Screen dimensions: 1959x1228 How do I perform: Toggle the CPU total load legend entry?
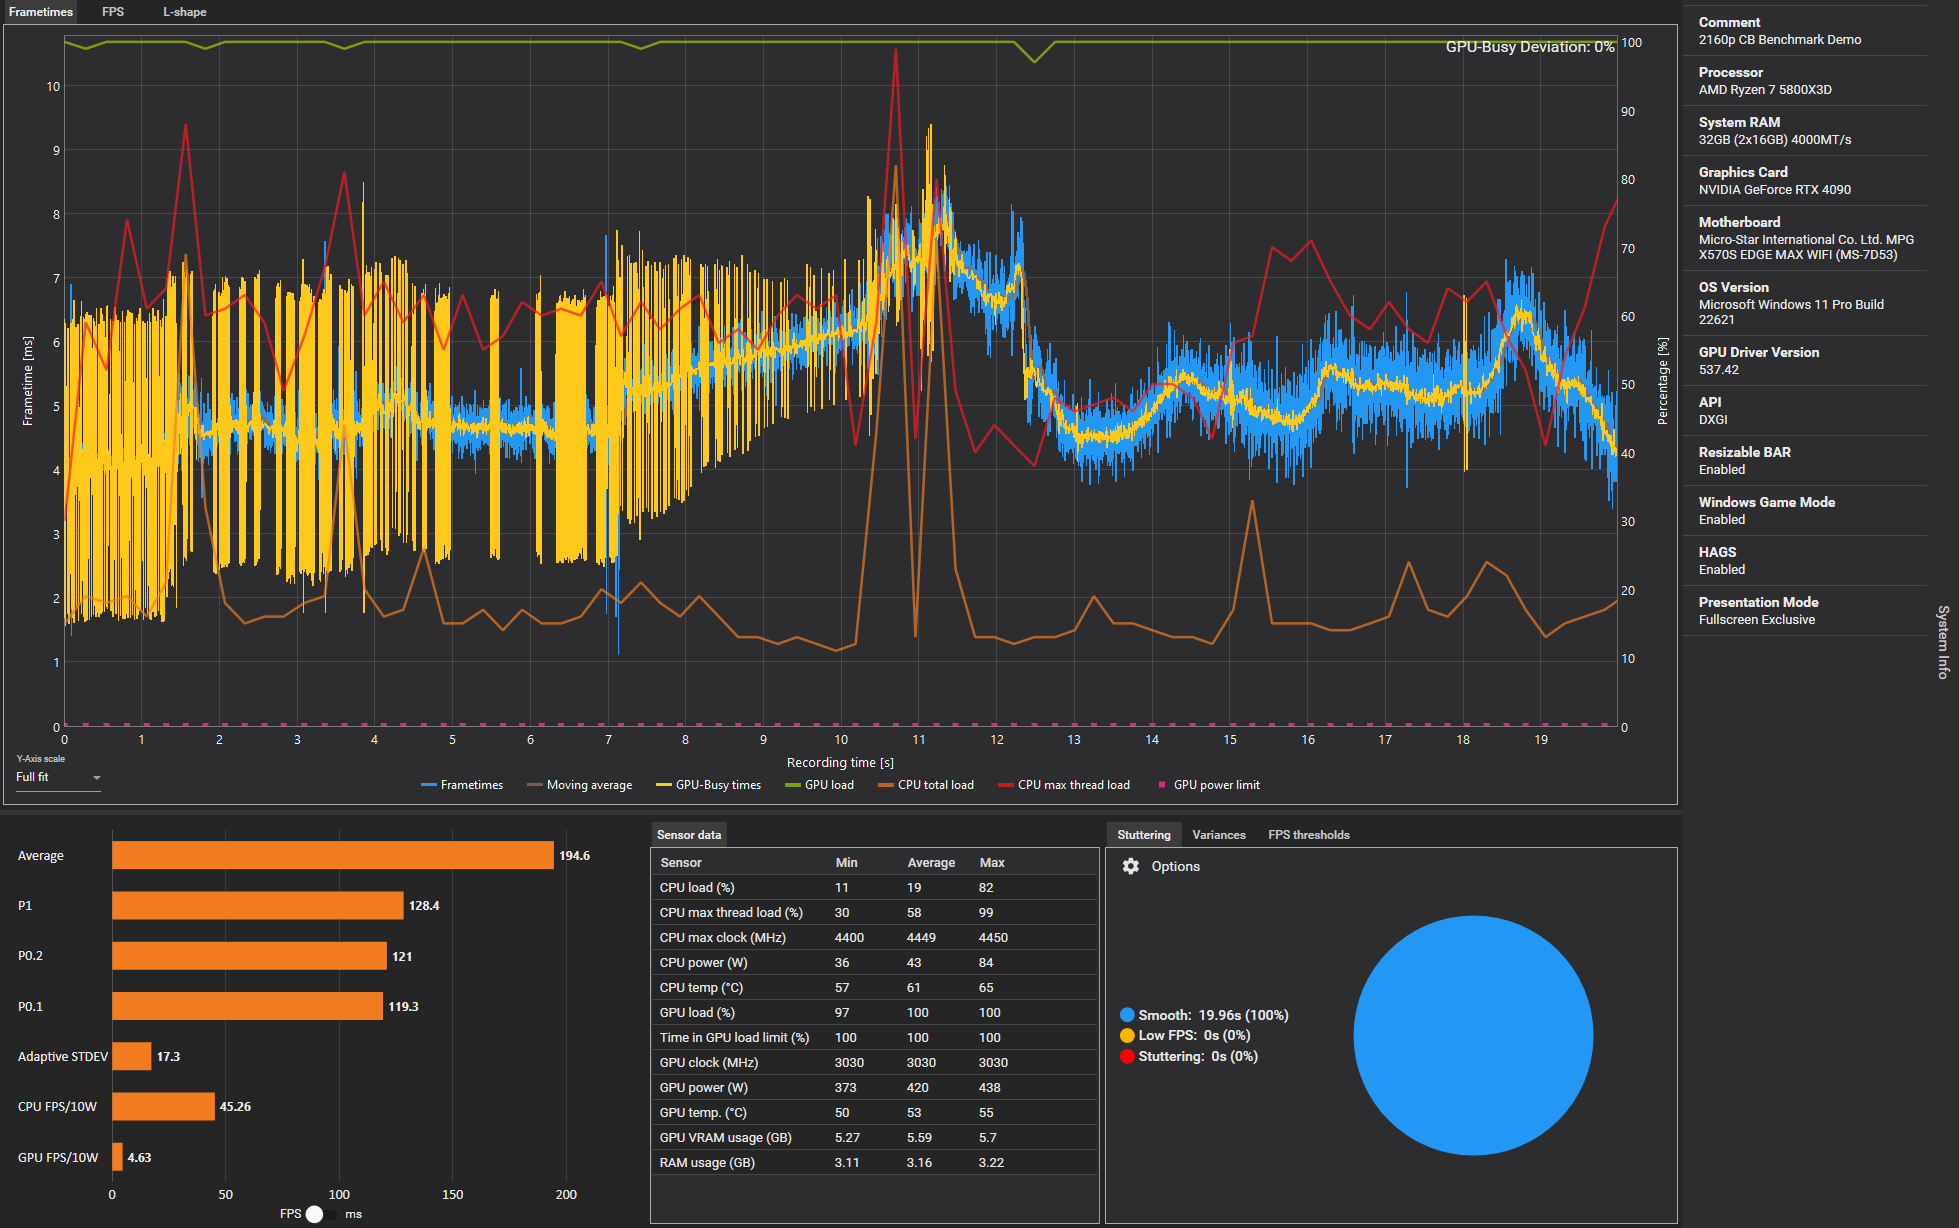[925, 785]
